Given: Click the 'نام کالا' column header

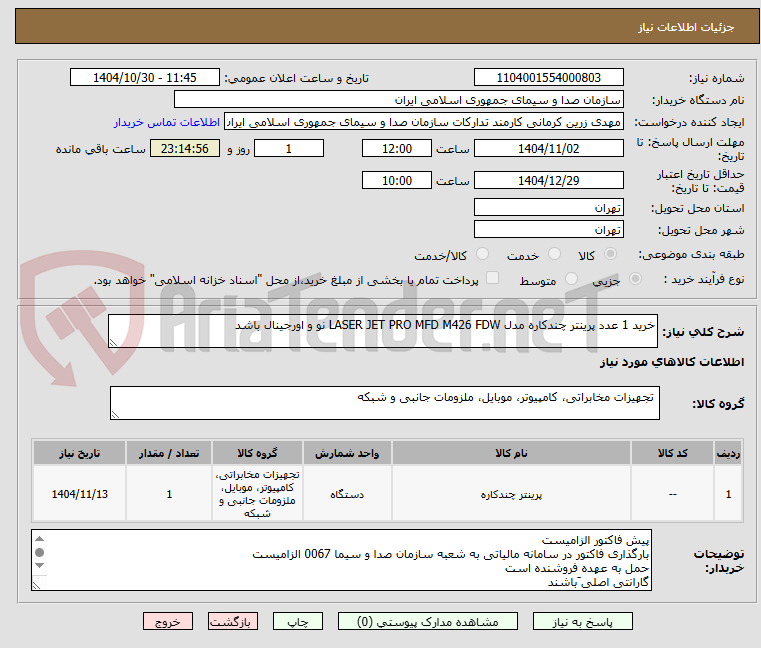Looking at the screenshot, I should point(511,453).
